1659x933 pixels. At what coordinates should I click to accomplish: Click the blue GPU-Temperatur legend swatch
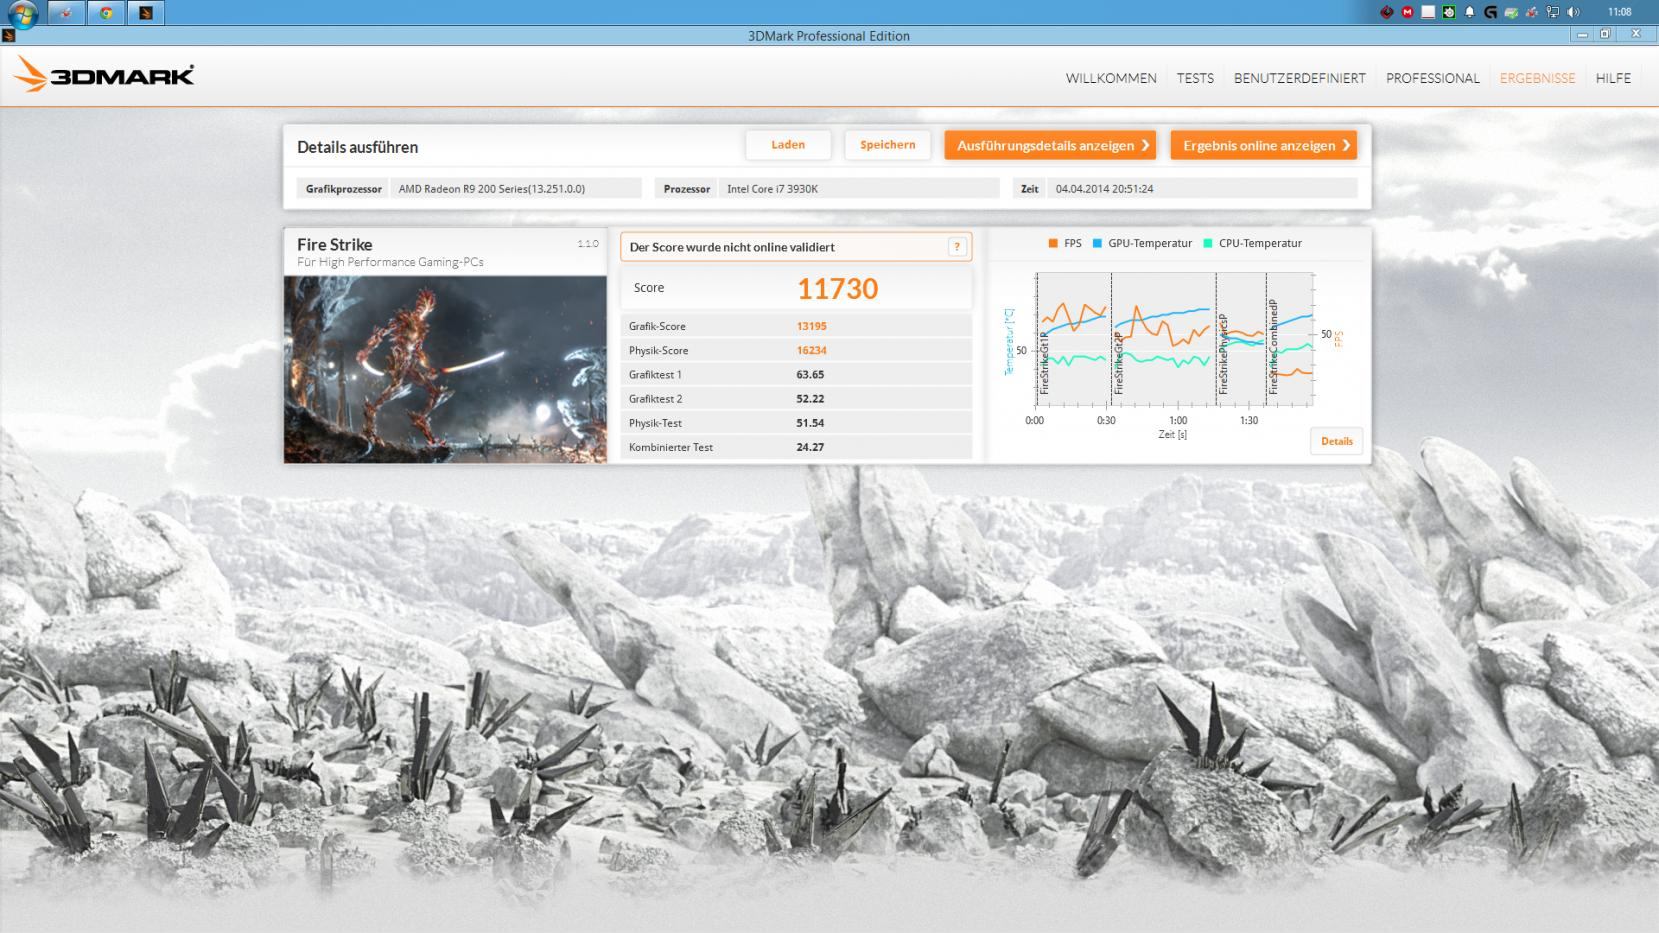[1097, 243]
